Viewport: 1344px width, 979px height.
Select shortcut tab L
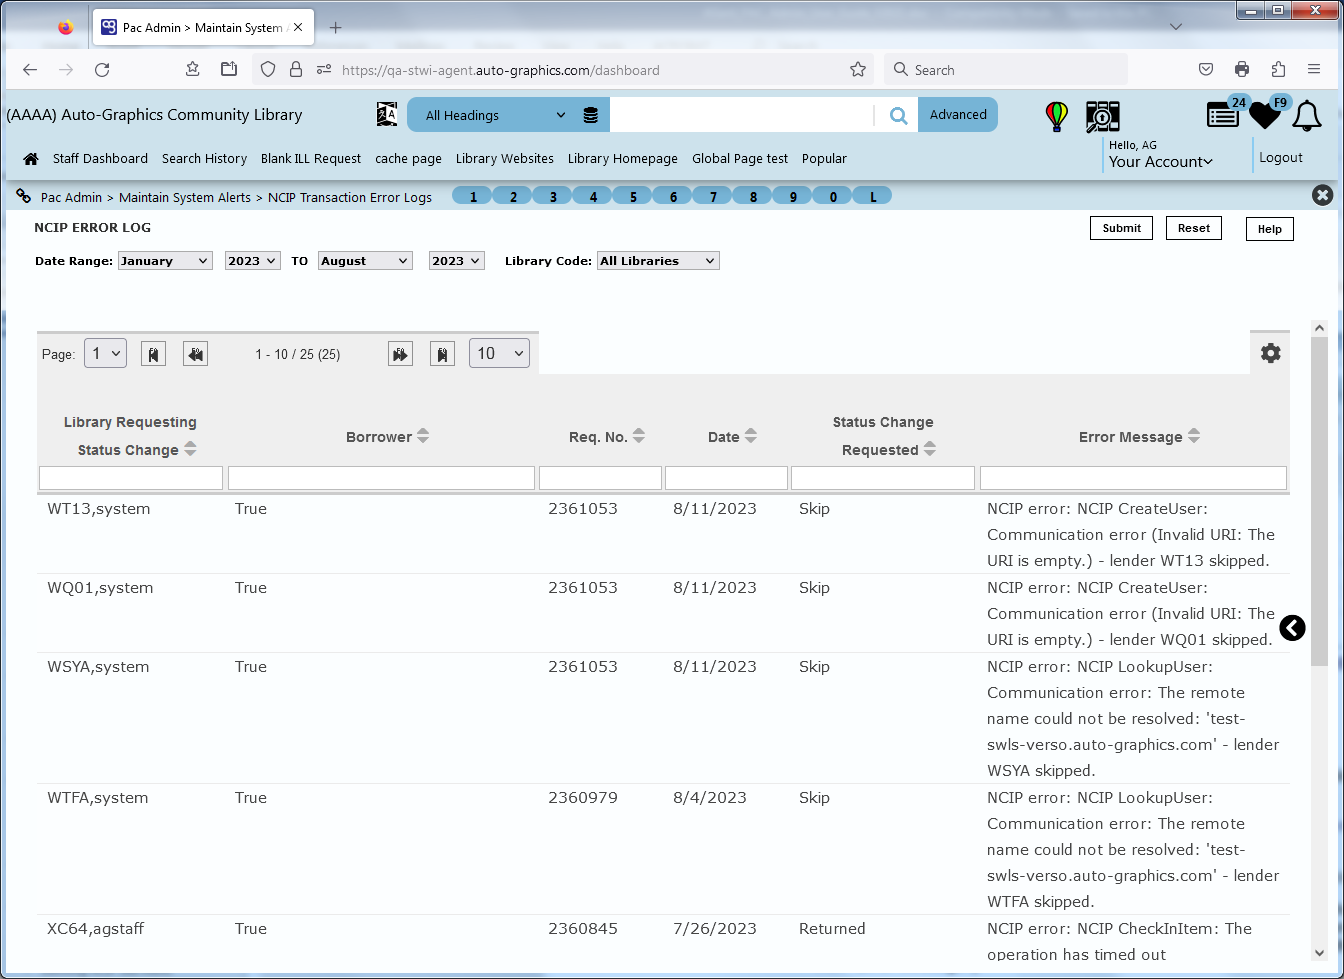pos(873,196)
